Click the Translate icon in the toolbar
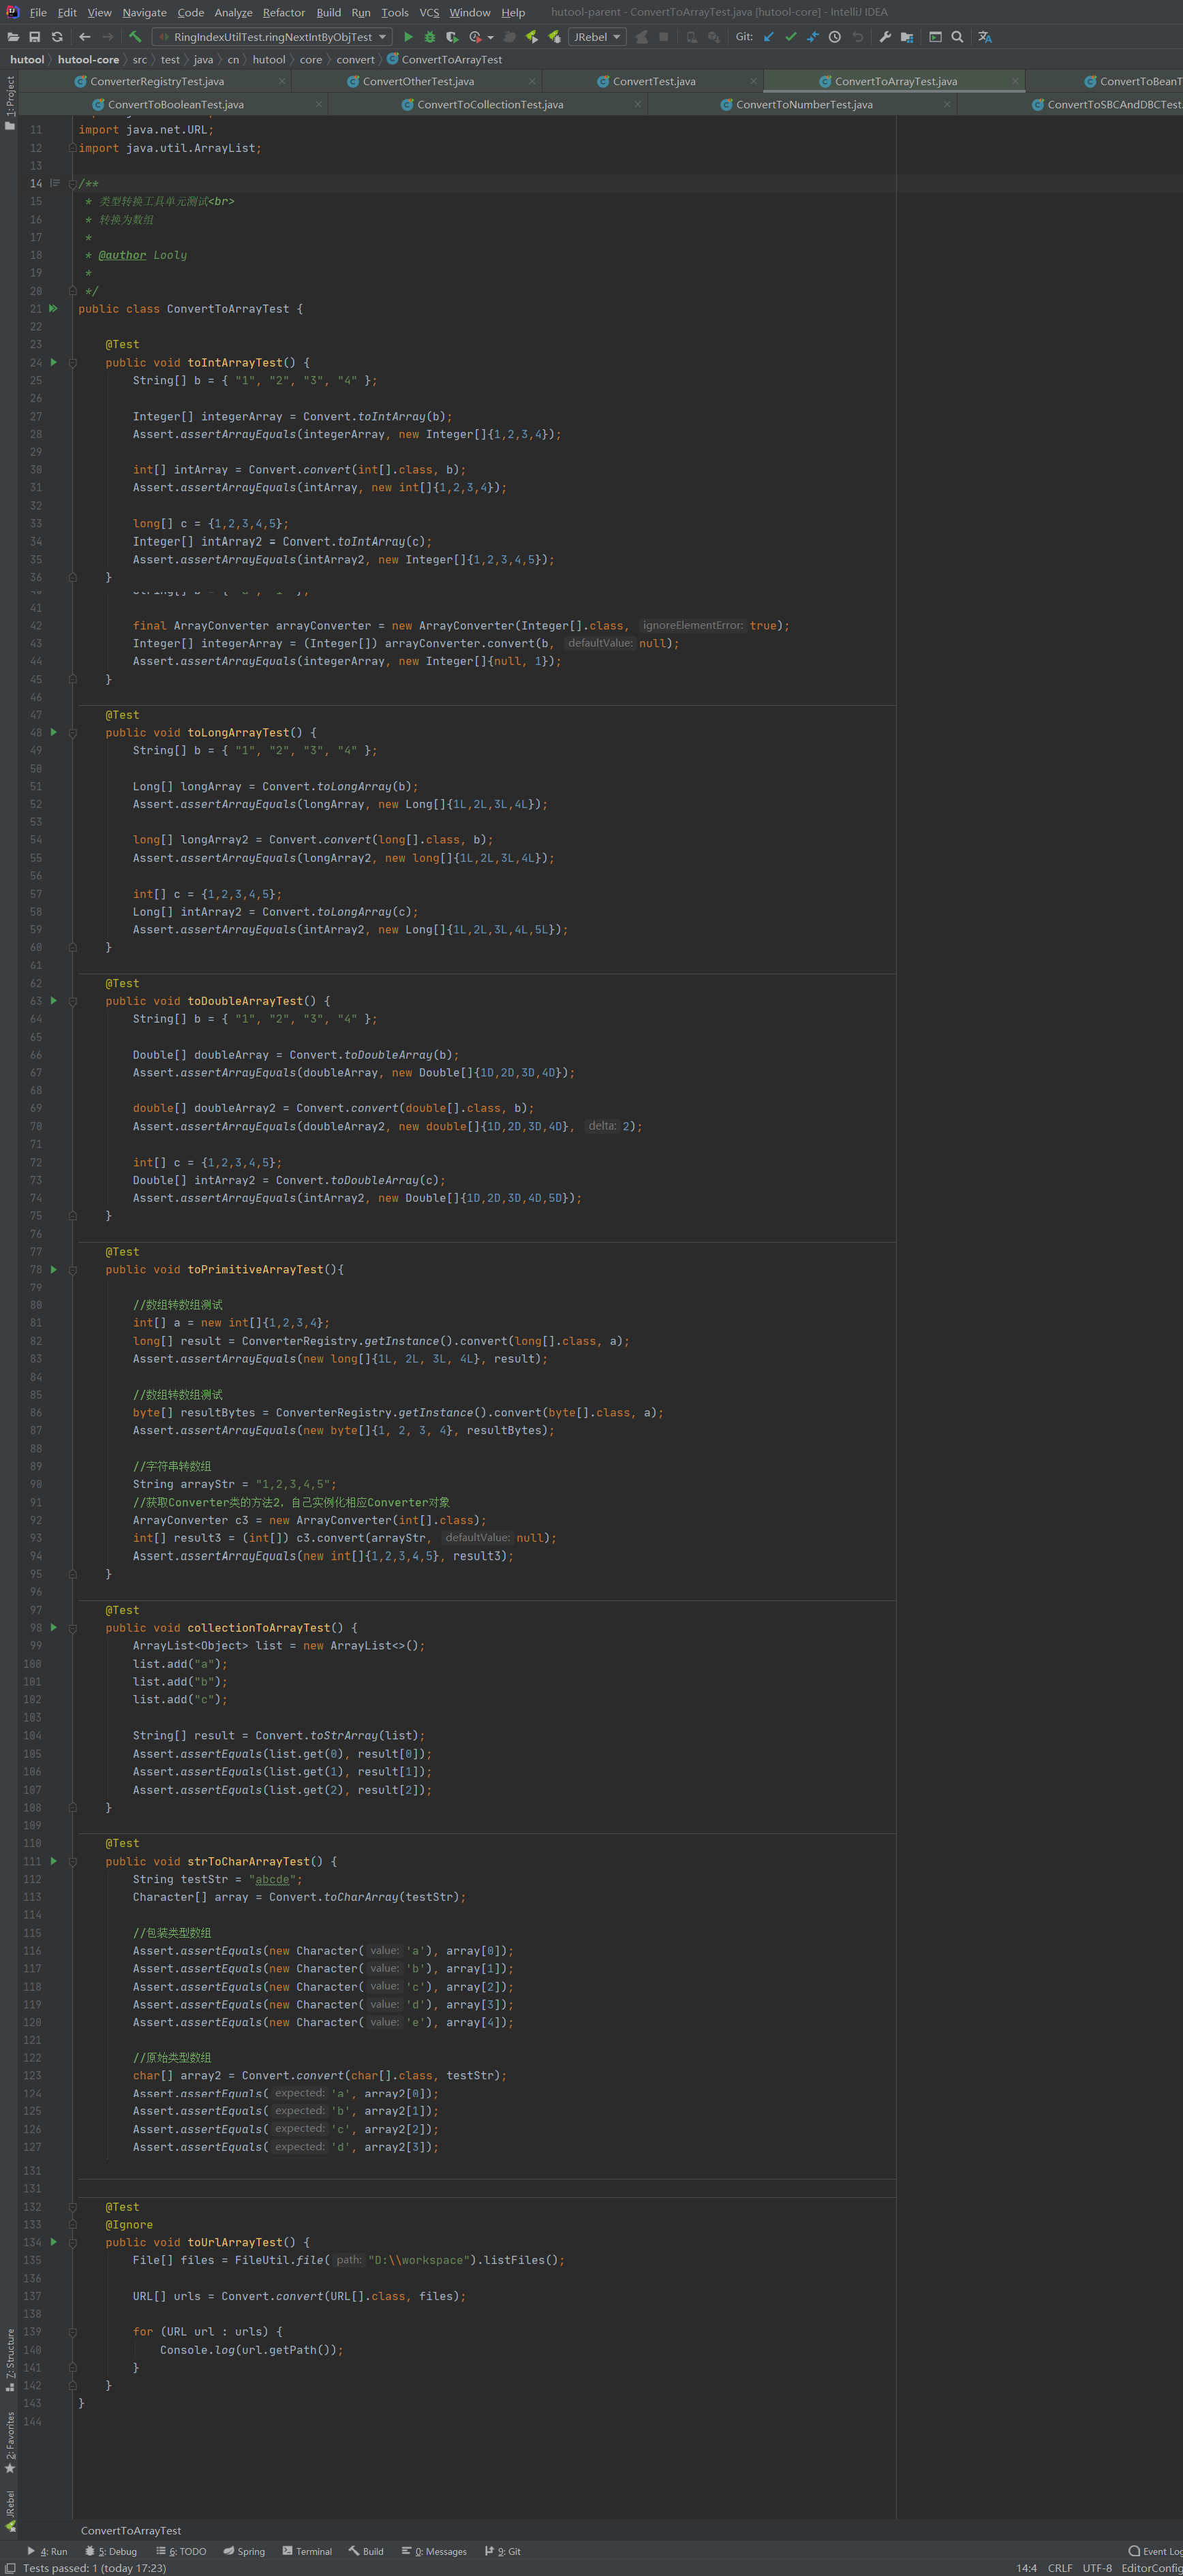The width and height of the screenshot is (1183, 2576). click(985, 37)
